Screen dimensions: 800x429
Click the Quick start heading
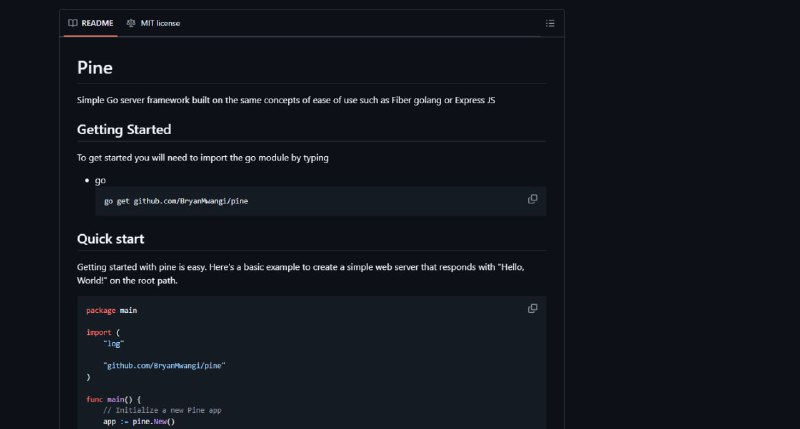click(x=111, y=239)
